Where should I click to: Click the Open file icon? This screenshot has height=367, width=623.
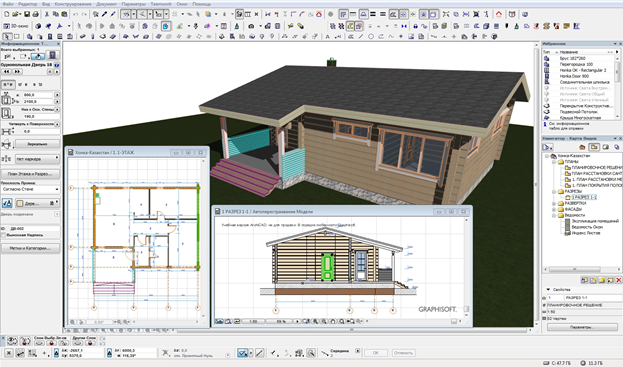tap(15, 14)
